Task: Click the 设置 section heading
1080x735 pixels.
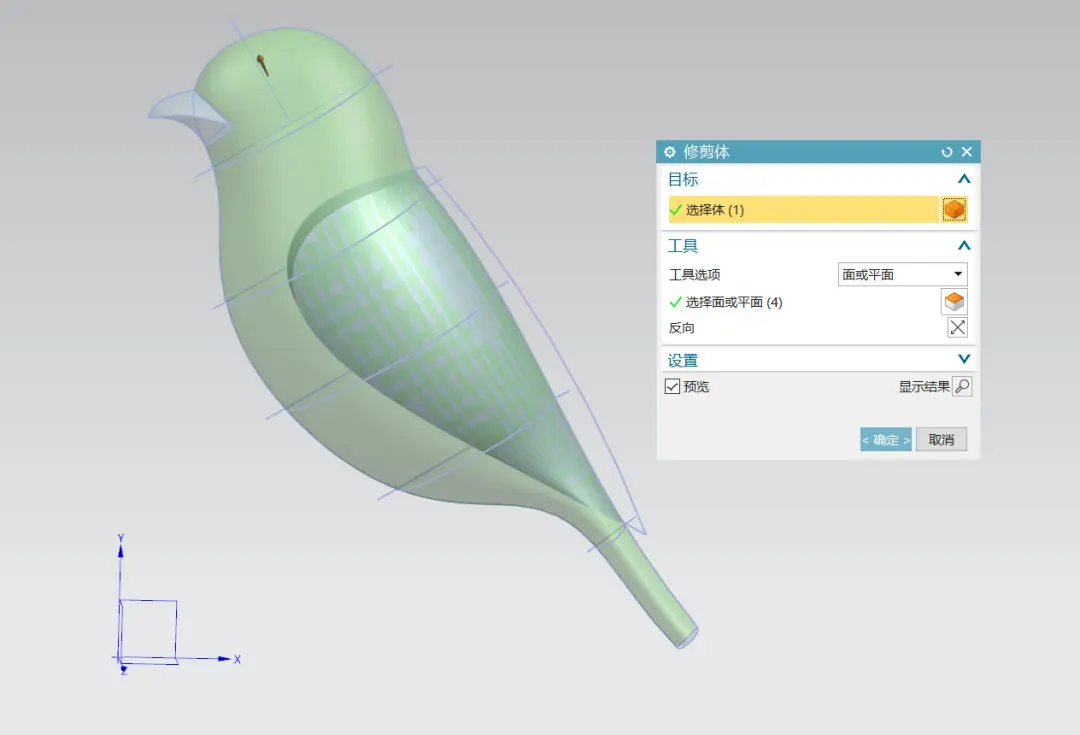Action: [683, 360]
